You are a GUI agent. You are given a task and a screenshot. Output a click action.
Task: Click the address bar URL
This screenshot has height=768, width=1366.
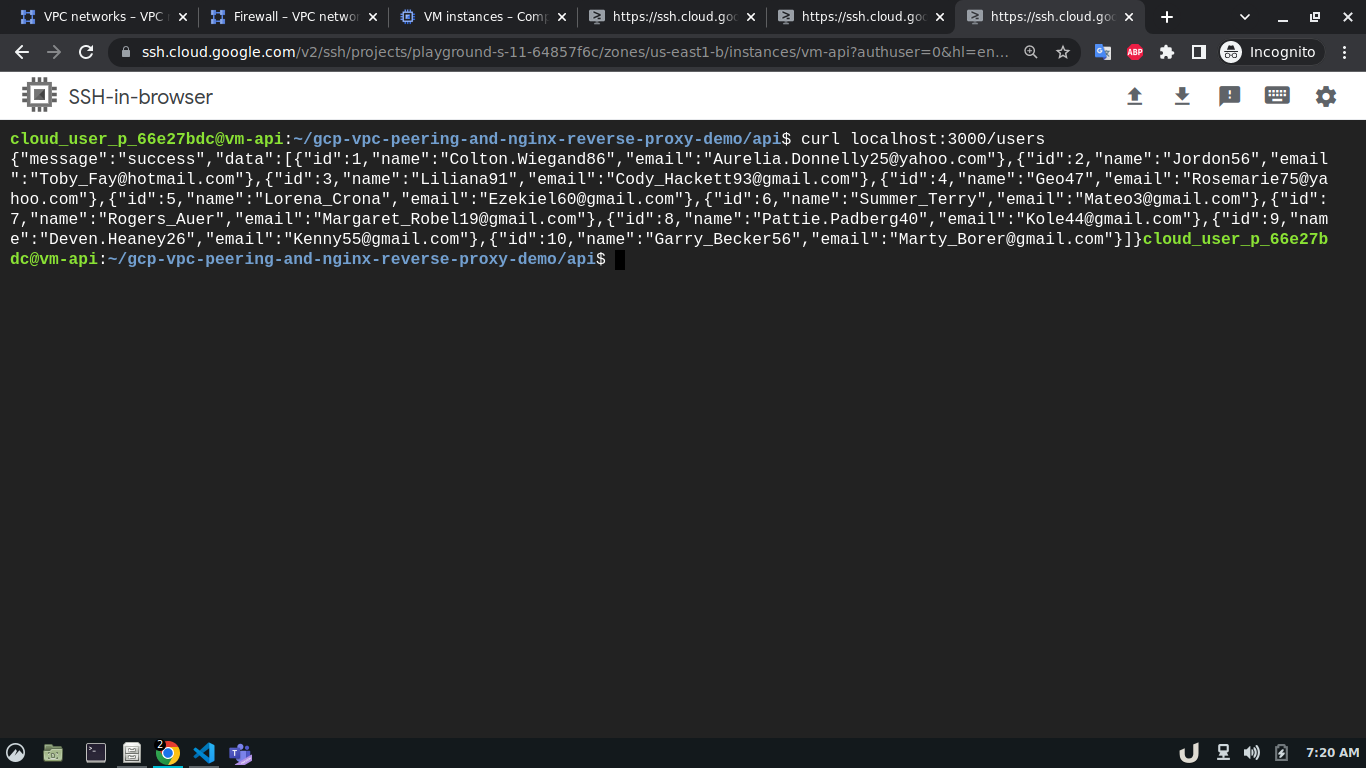pos(575,52)
